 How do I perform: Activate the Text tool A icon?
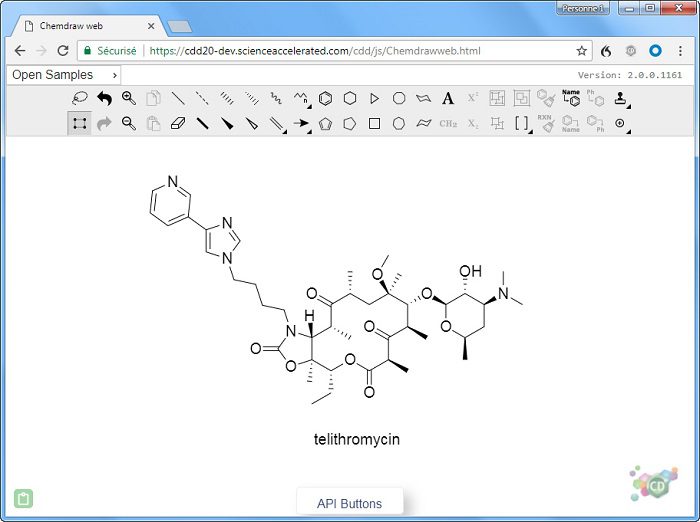pyautogui.click(x=448, y=98)
